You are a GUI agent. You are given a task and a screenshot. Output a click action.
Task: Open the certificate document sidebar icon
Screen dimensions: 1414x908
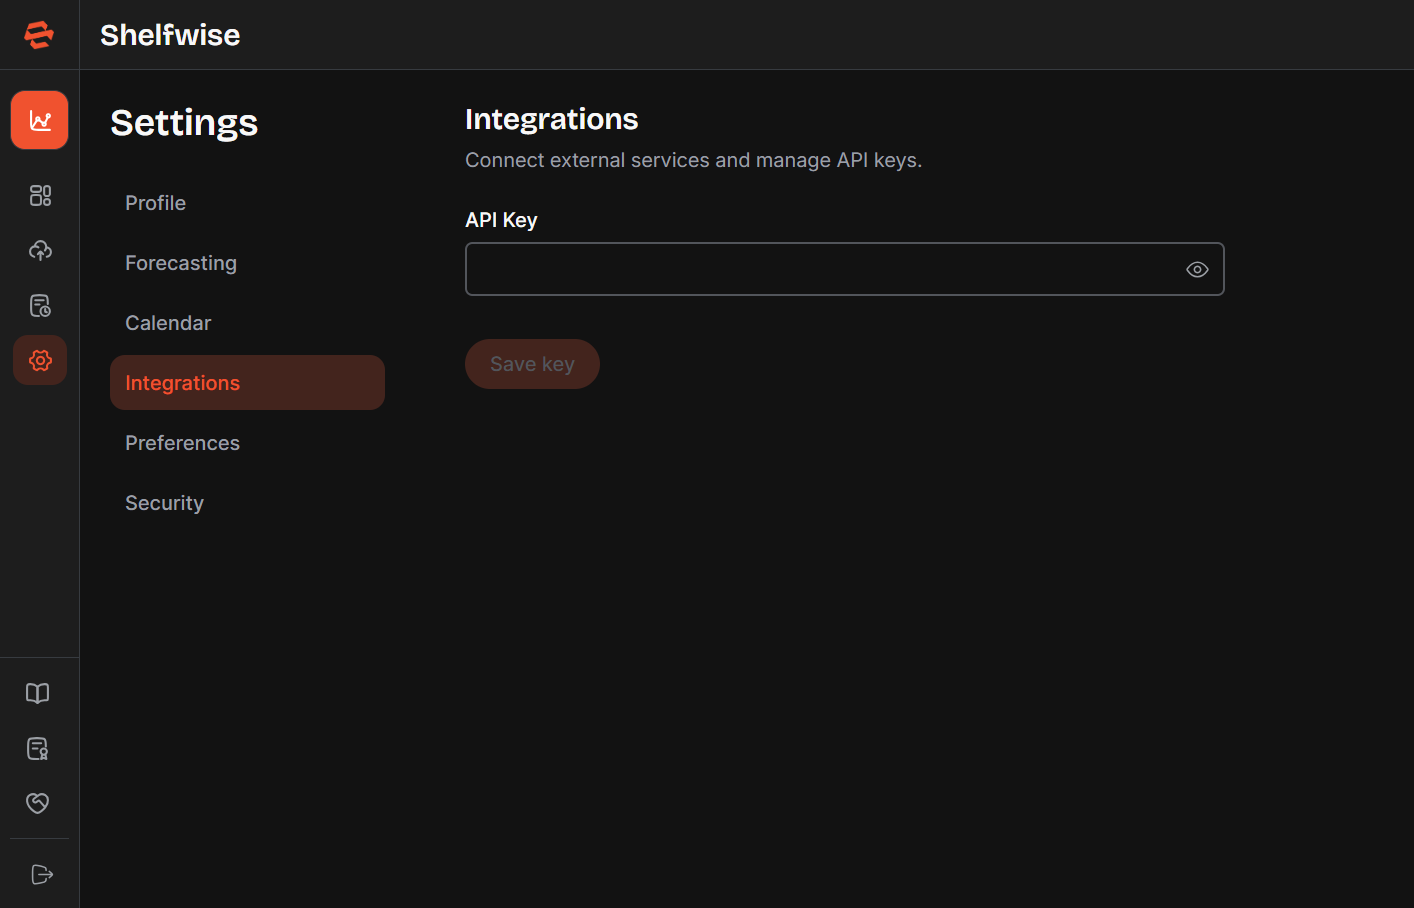click(x=38, y=748)
